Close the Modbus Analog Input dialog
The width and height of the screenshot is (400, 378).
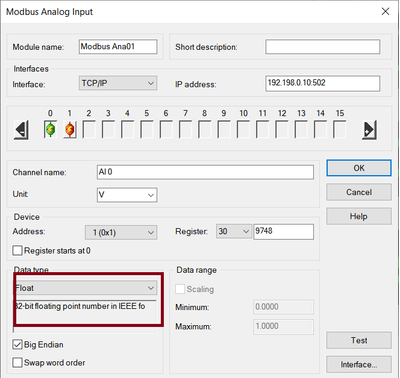(385, 11)
